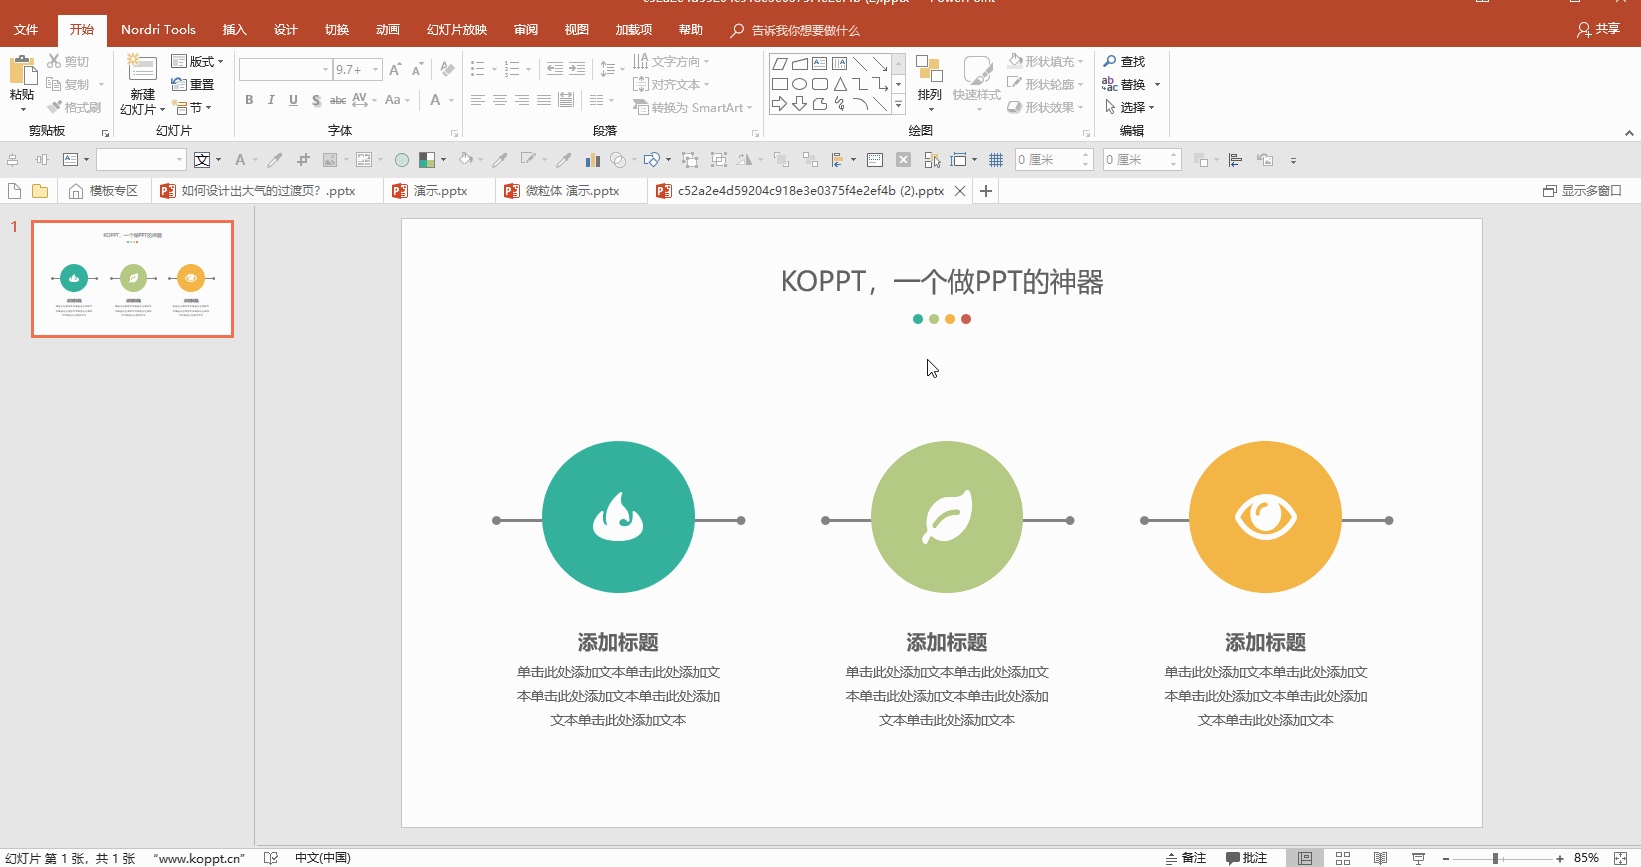Click the Font Color letter A

point(435,100)
